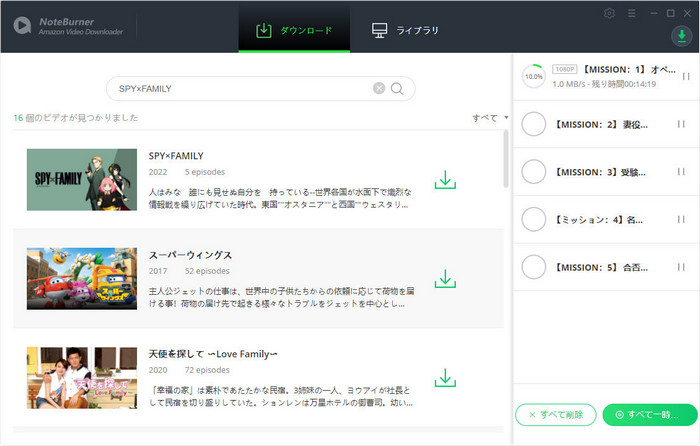Download 天使を探して Love Family series
Image resolution: width=700 pixels, height=446 pixels.
(x=445, y=378)
